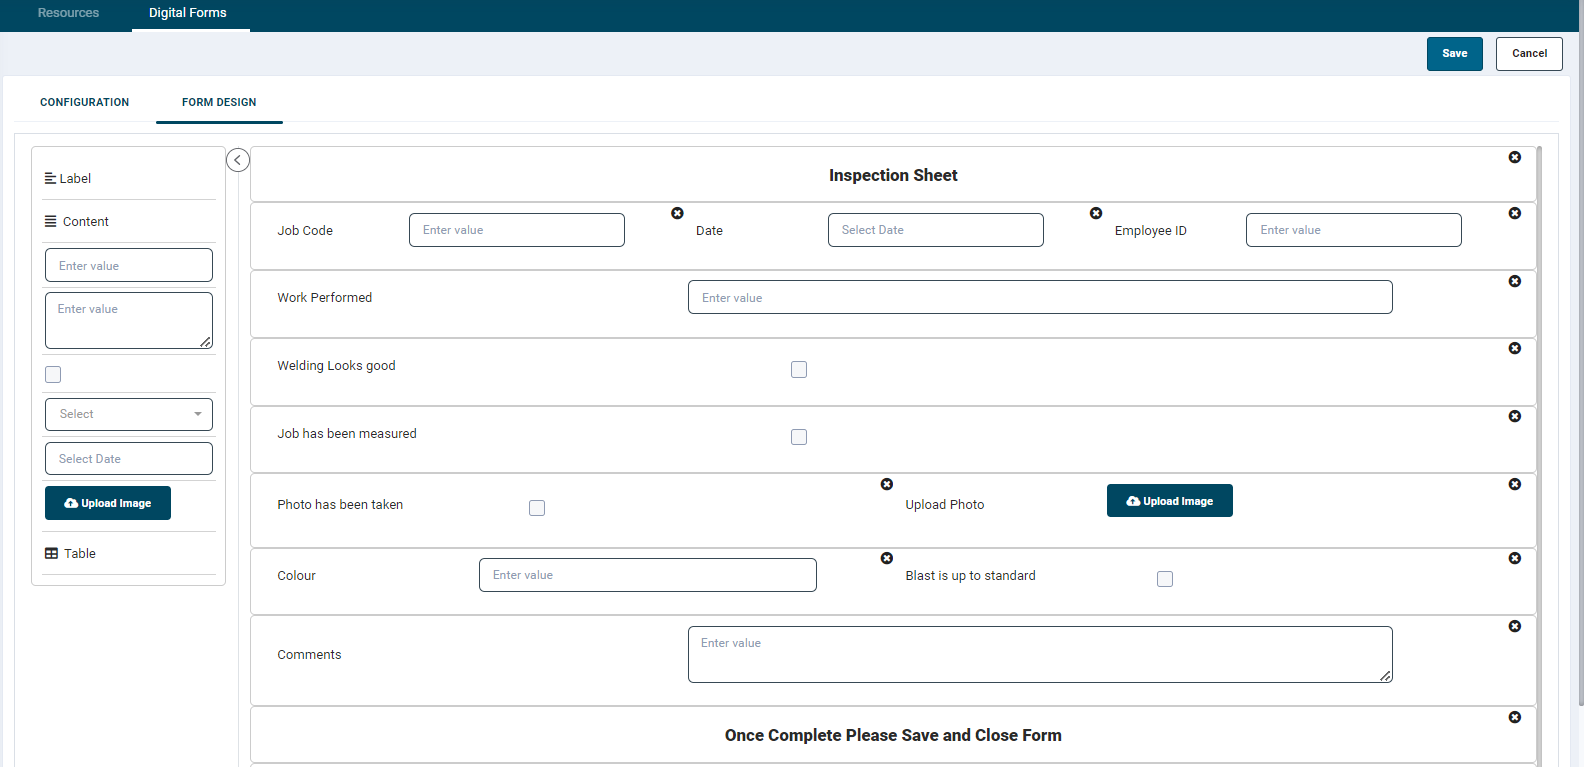Screen dimensions: 1584x767
Task: Click the Save button
Action: click(1454, 54)
